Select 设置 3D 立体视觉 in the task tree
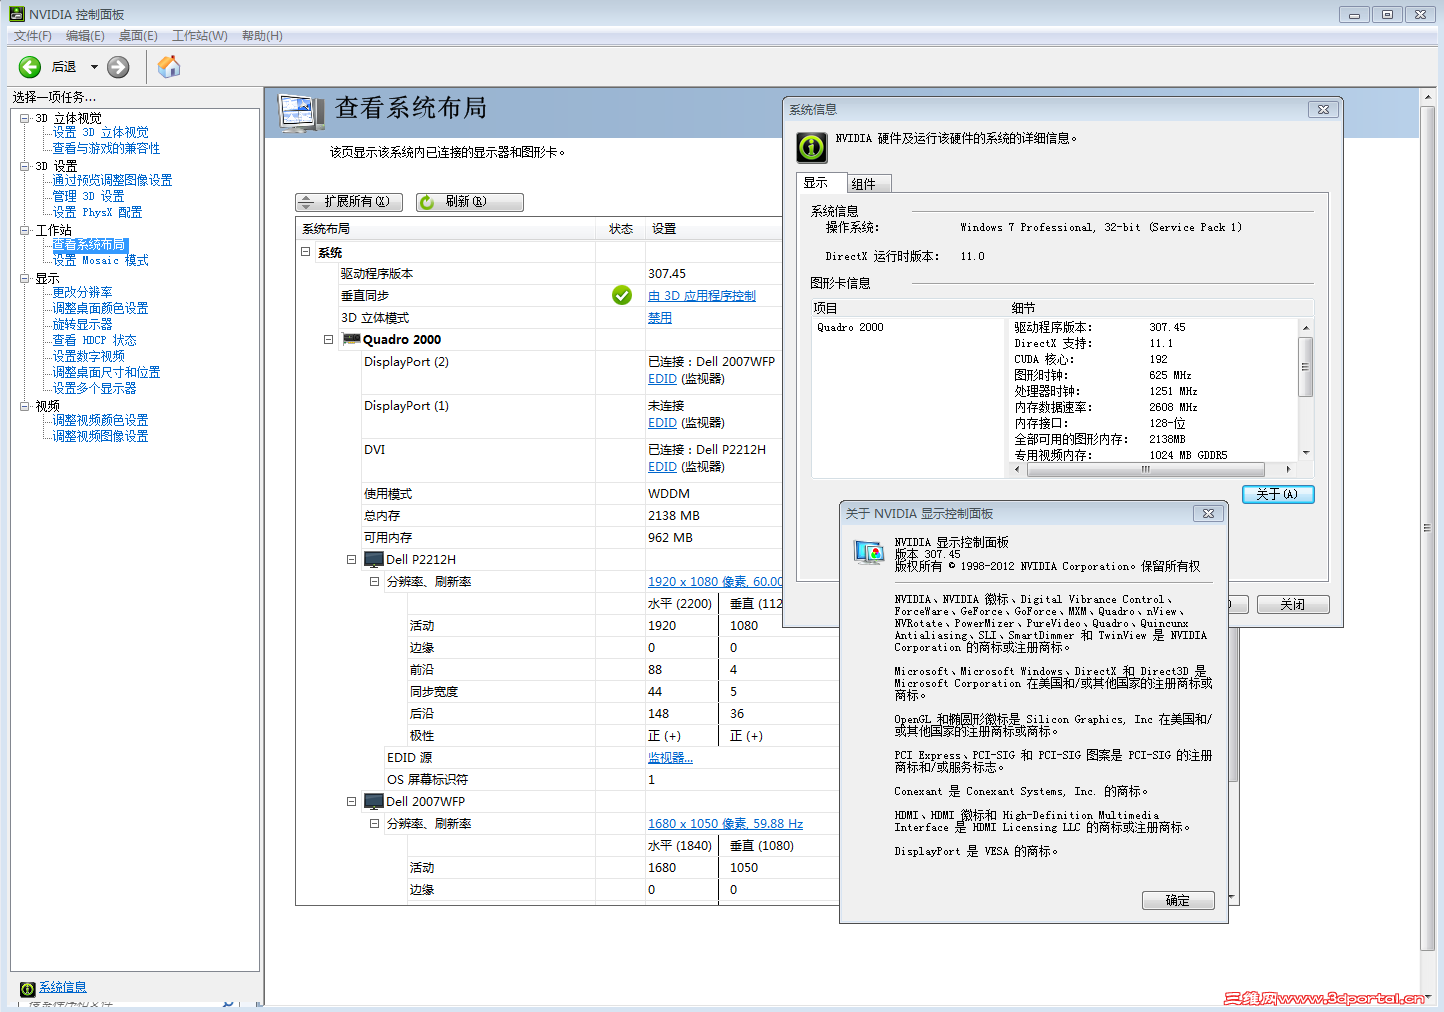 tap(100, 132)
